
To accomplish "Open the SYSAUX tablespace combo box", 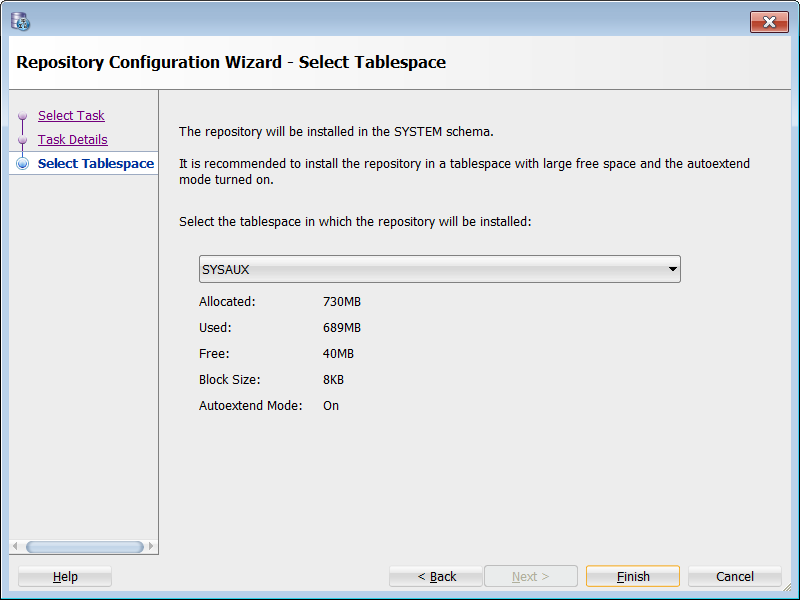I will [x=430, y=270].
